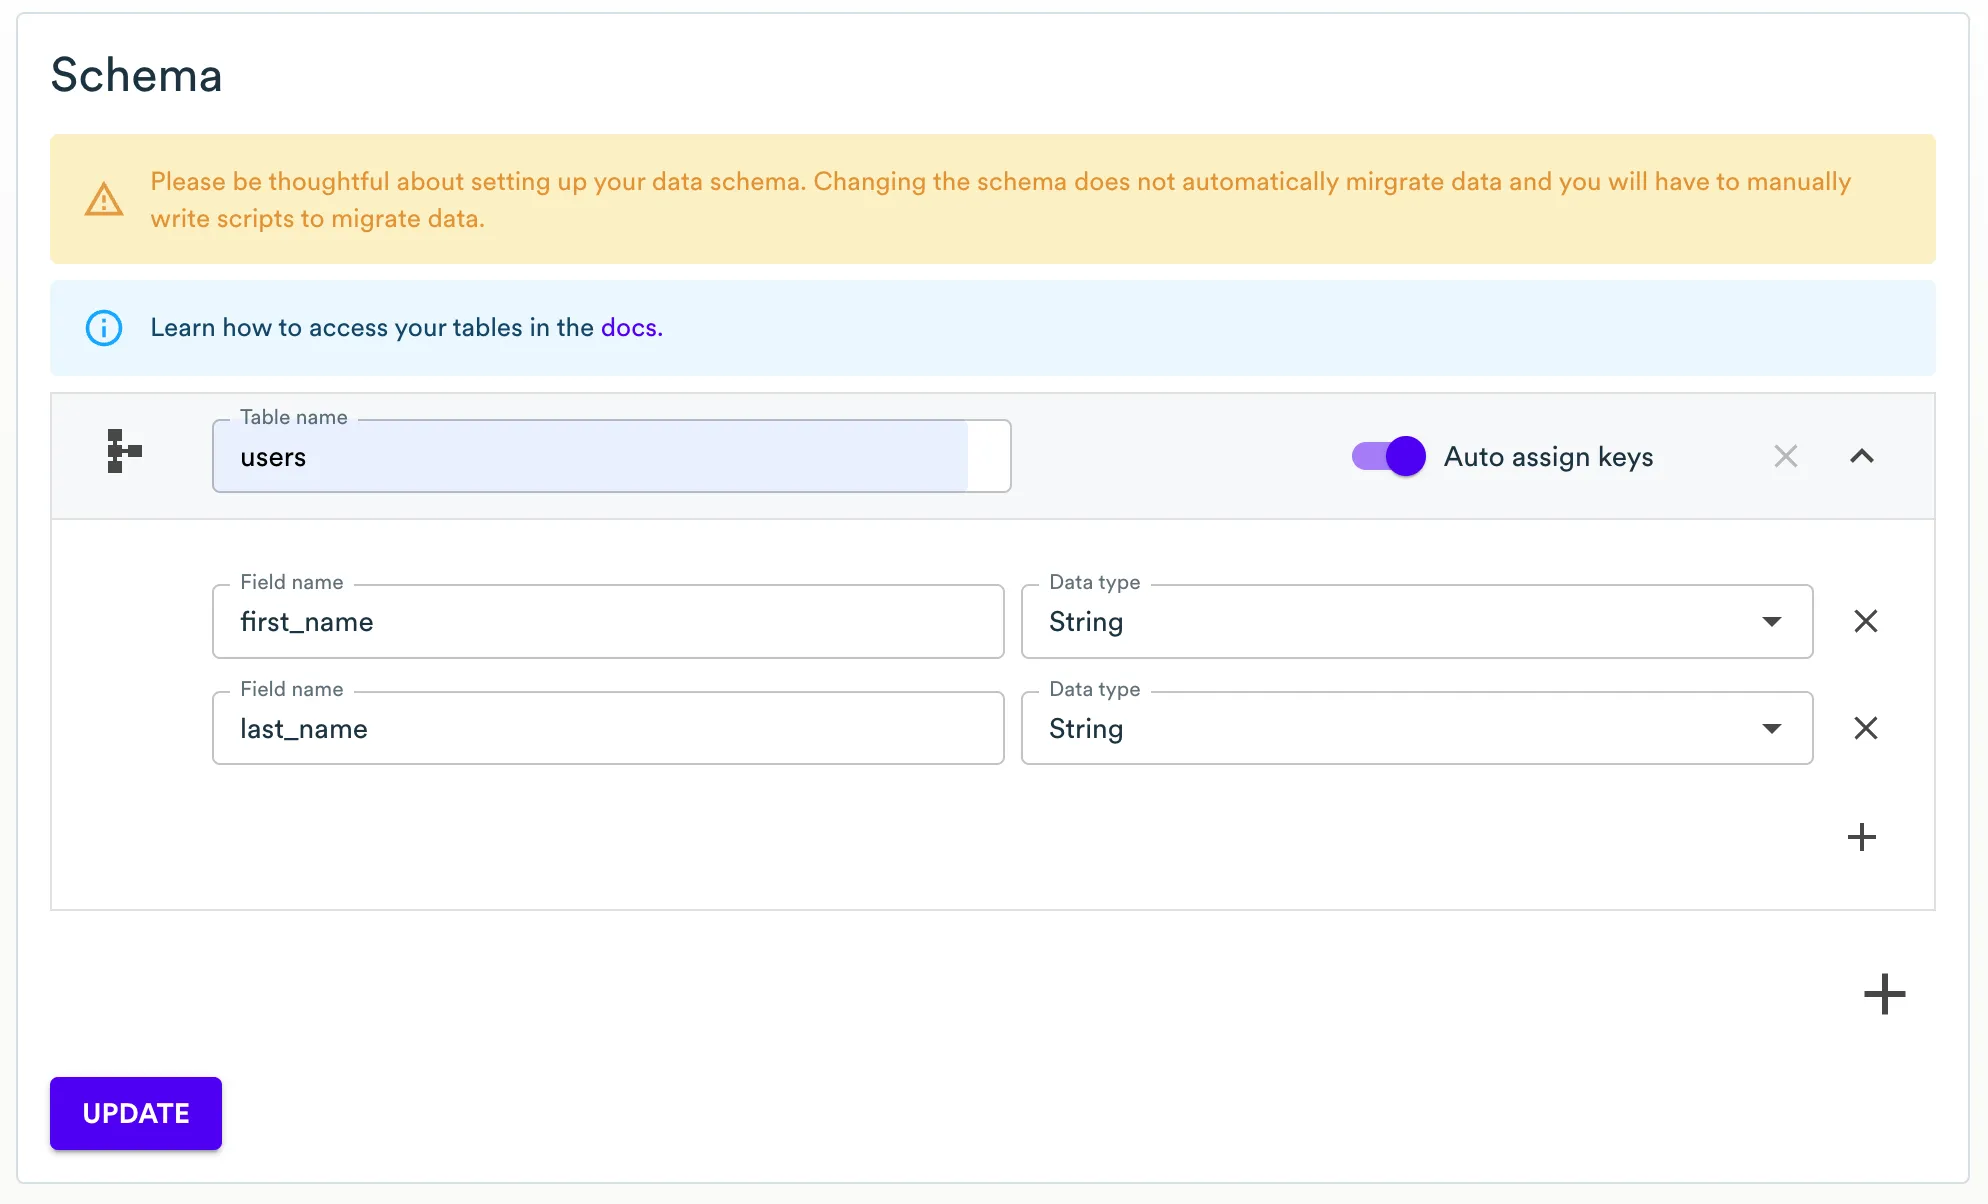Image resolution: width=1988 pixels, height=1204 pixels.
Task: Click the Schema heading
Action: pyautogui.click(x=137, y=76)
